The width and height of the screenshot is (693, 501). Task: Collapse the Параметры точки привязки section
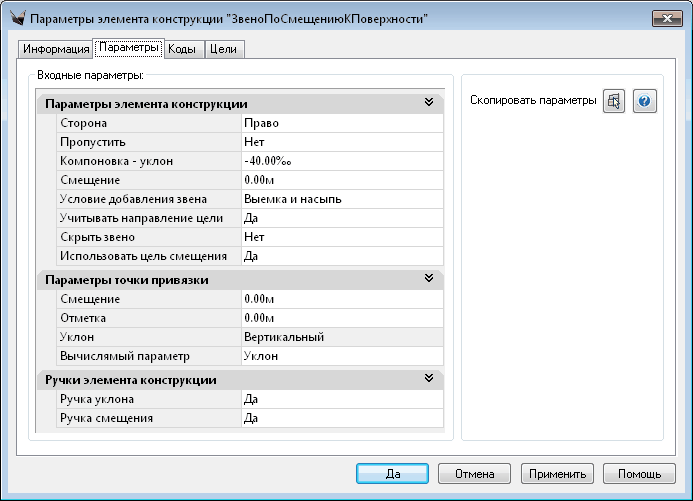click(x=428, y=279)
